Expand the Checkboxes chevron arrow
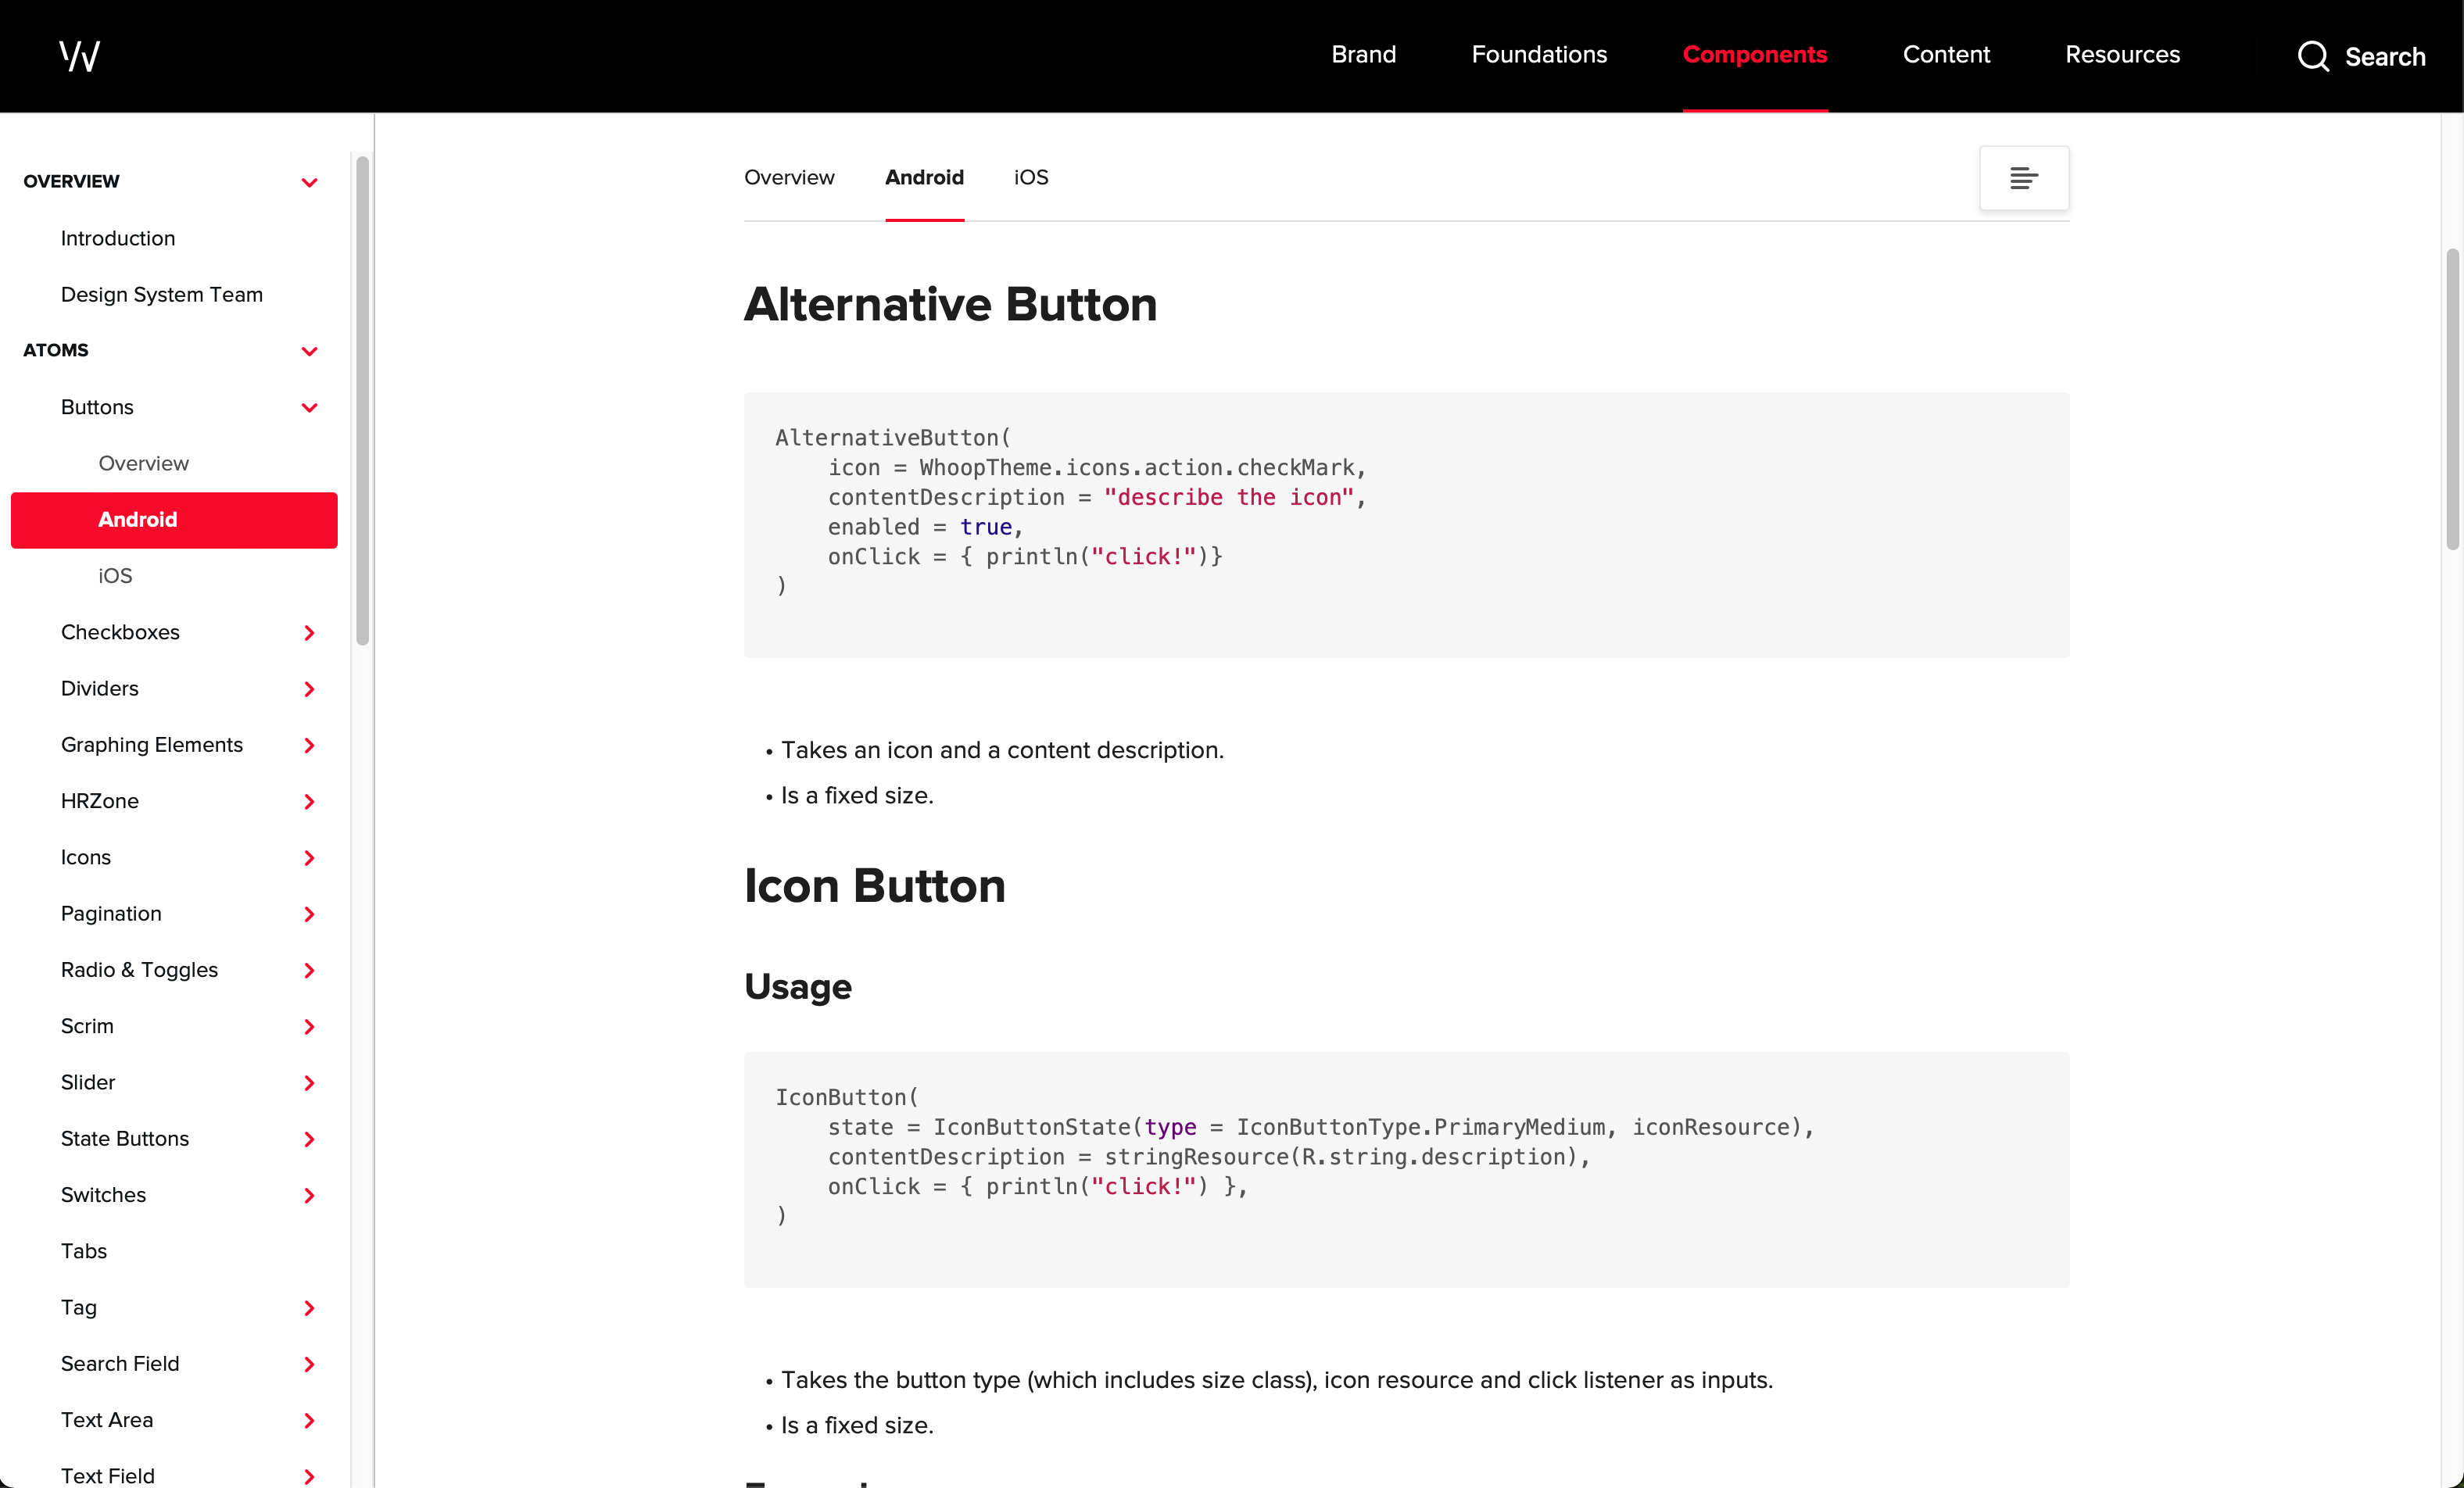 (309, 632)
